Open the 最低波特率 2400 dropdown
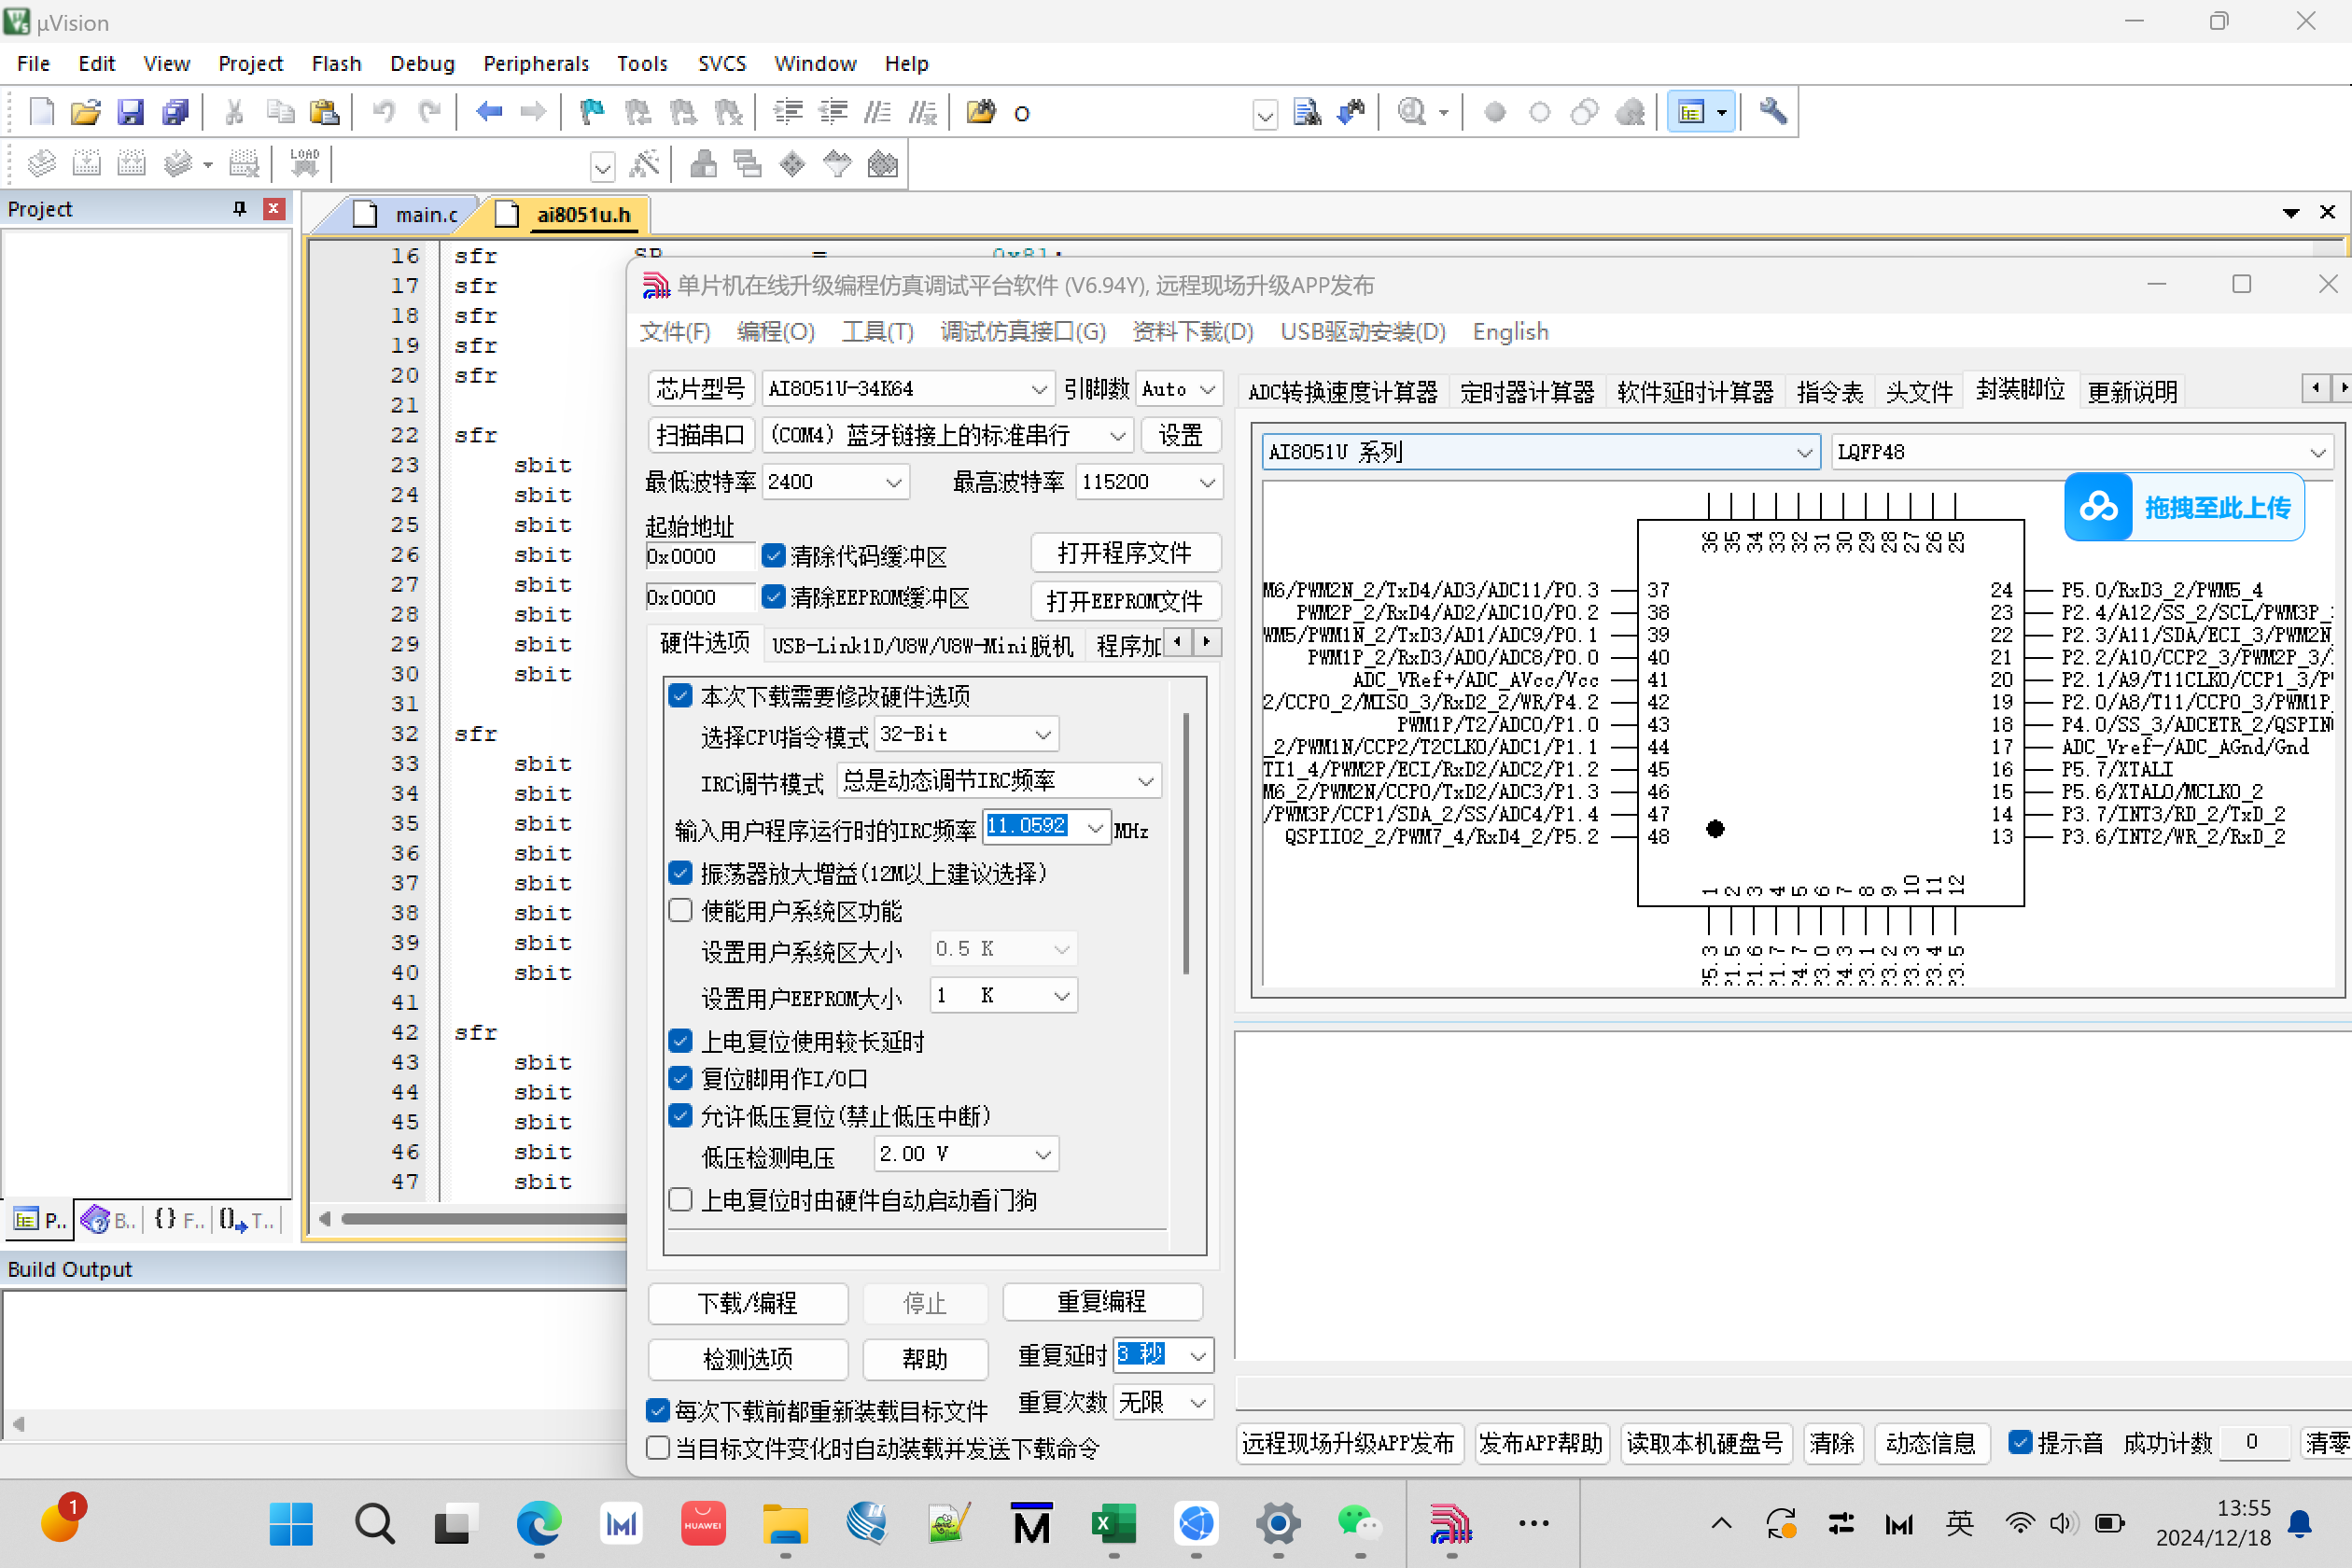The image size is (2352, 1568). click(835, 482)
